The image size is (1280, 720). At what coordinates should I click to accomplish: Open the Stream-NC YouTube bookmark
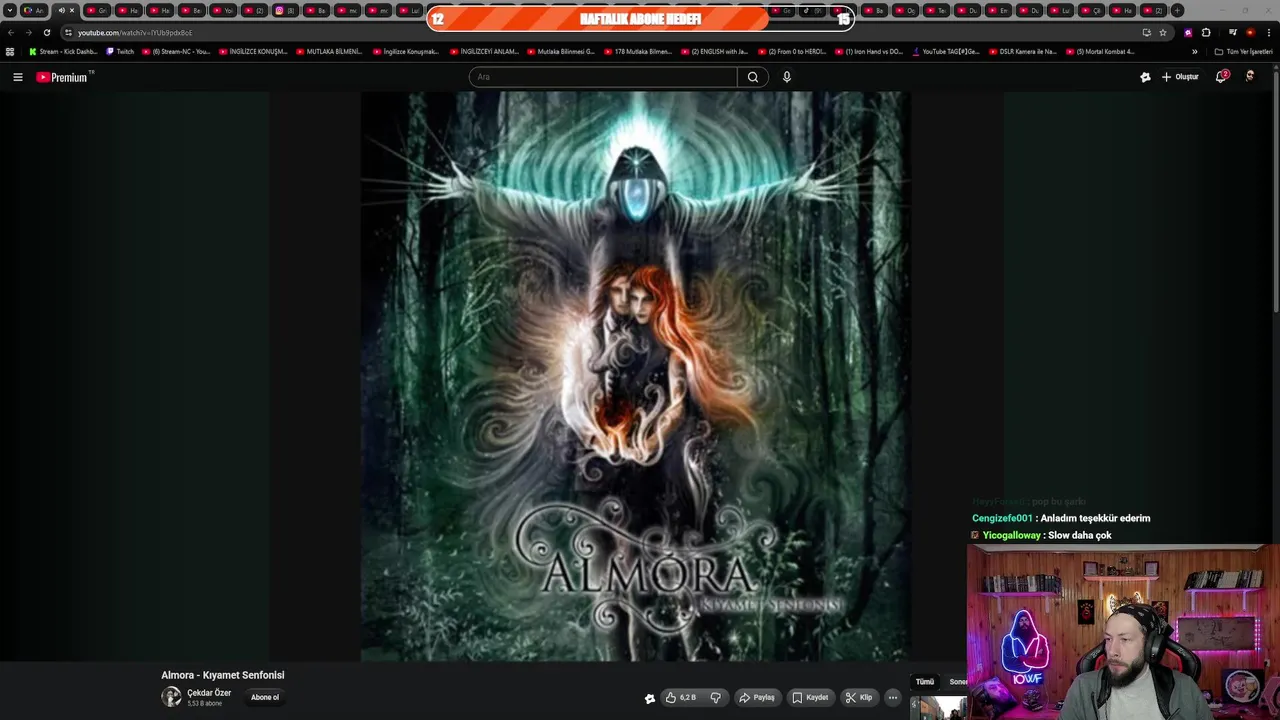[x=176, y=51]
